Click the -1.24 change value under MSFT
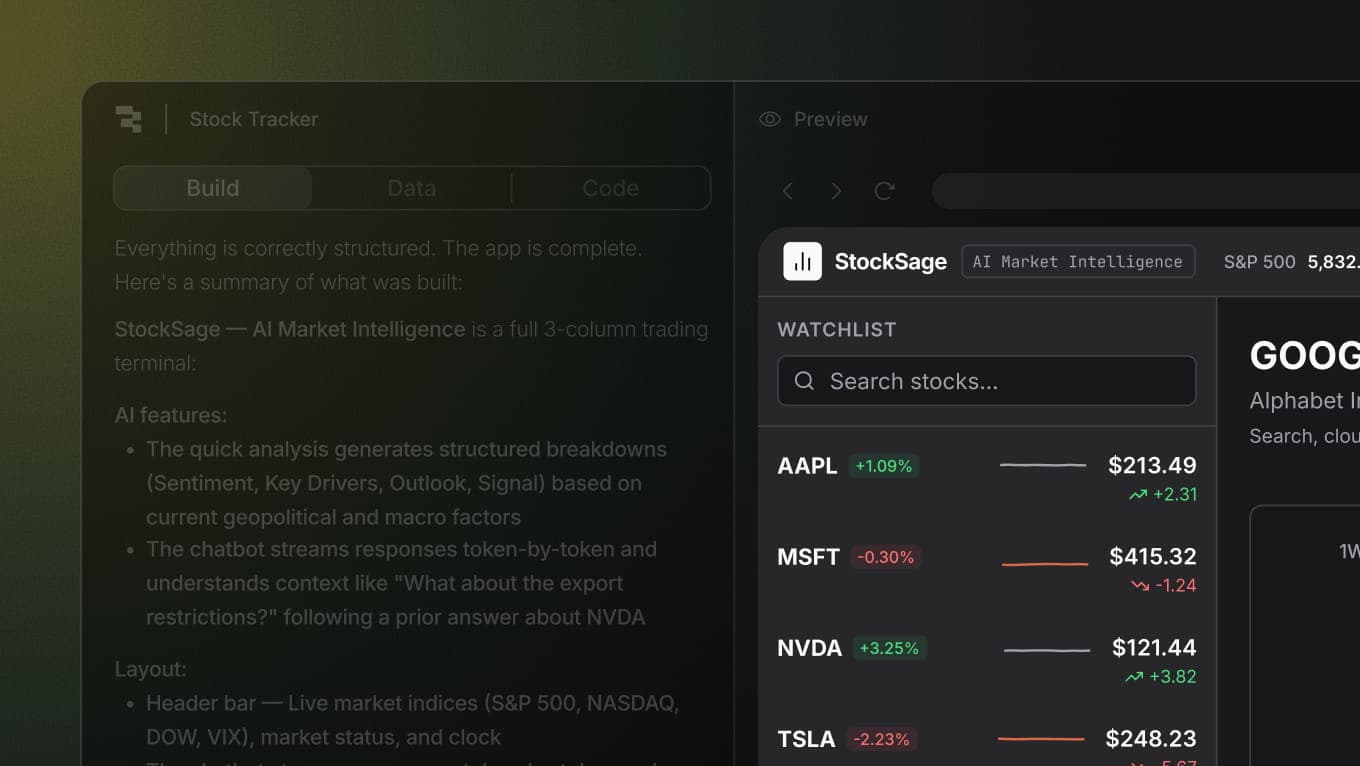The width and height of the screenshot is (1360, 766). tap(1176, 585)
